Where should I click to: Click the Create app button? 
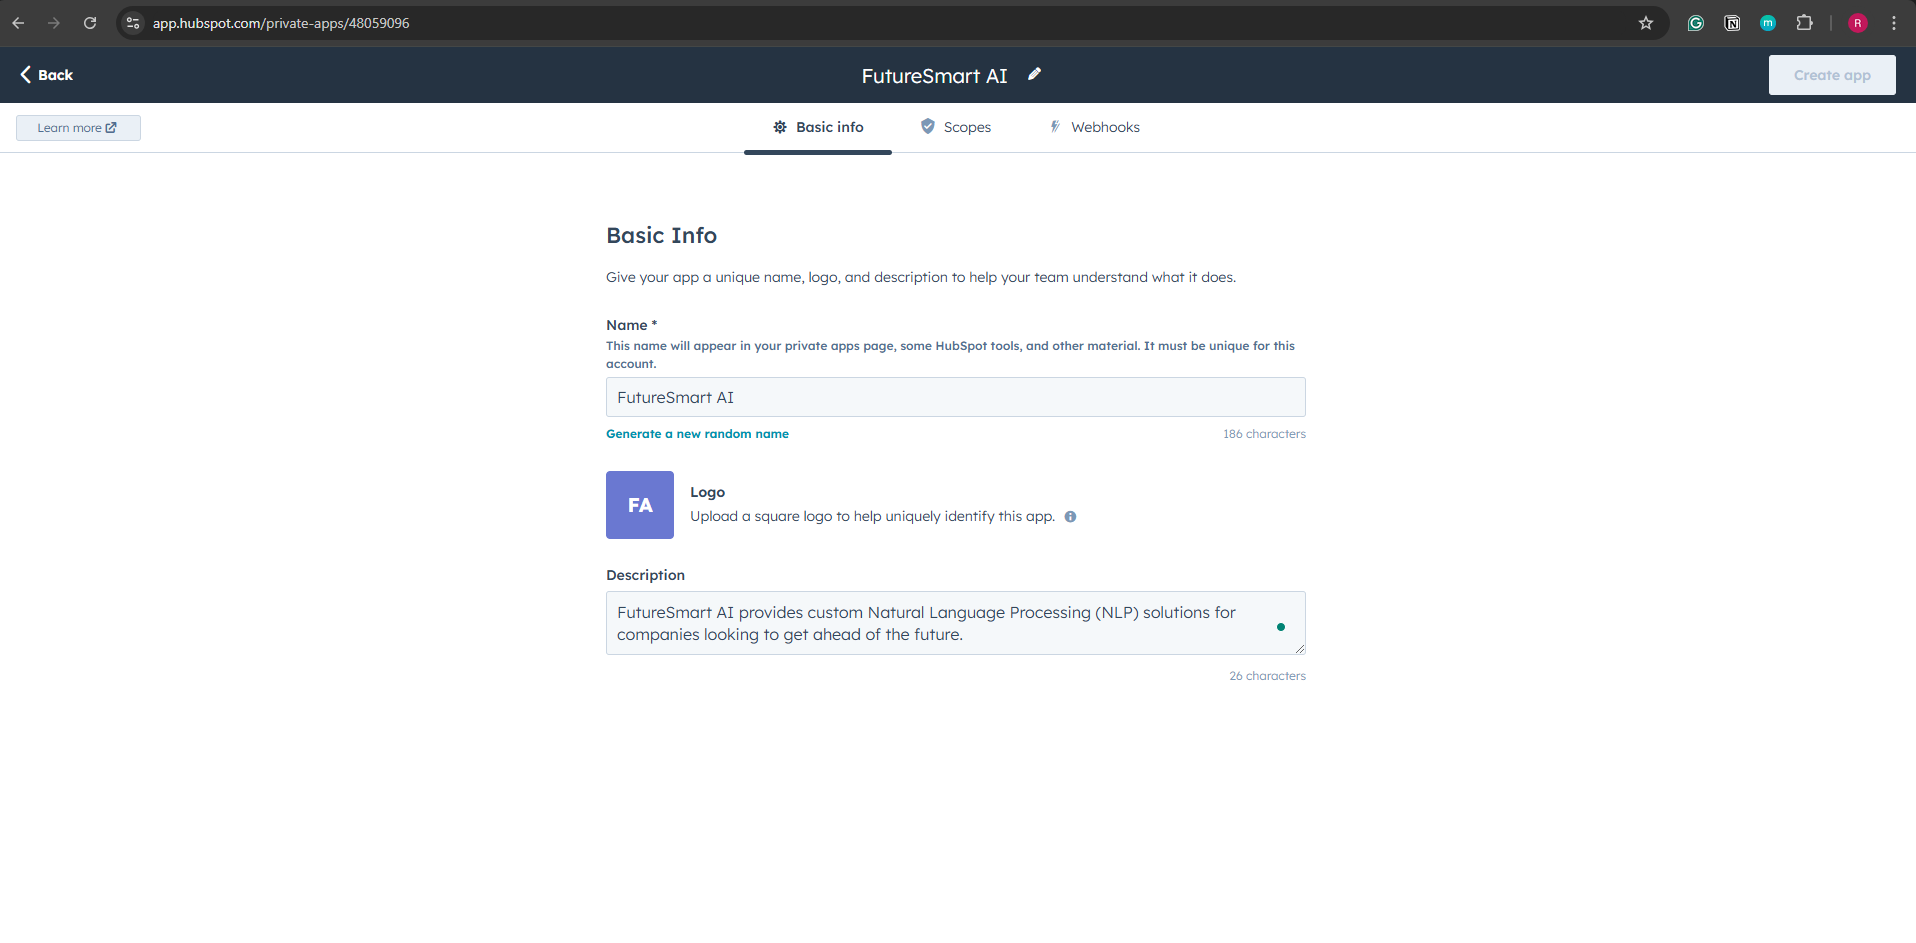(1832, 75)
